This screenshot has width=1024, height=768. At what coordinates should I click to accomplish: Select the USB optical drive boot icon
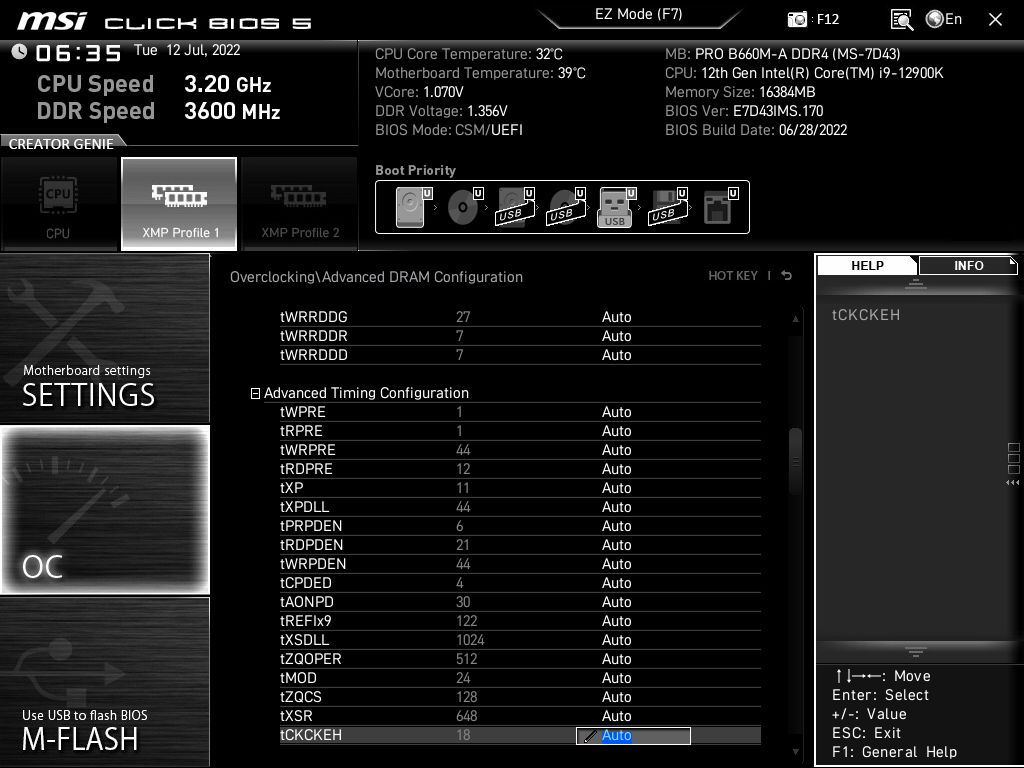point(566,207)
